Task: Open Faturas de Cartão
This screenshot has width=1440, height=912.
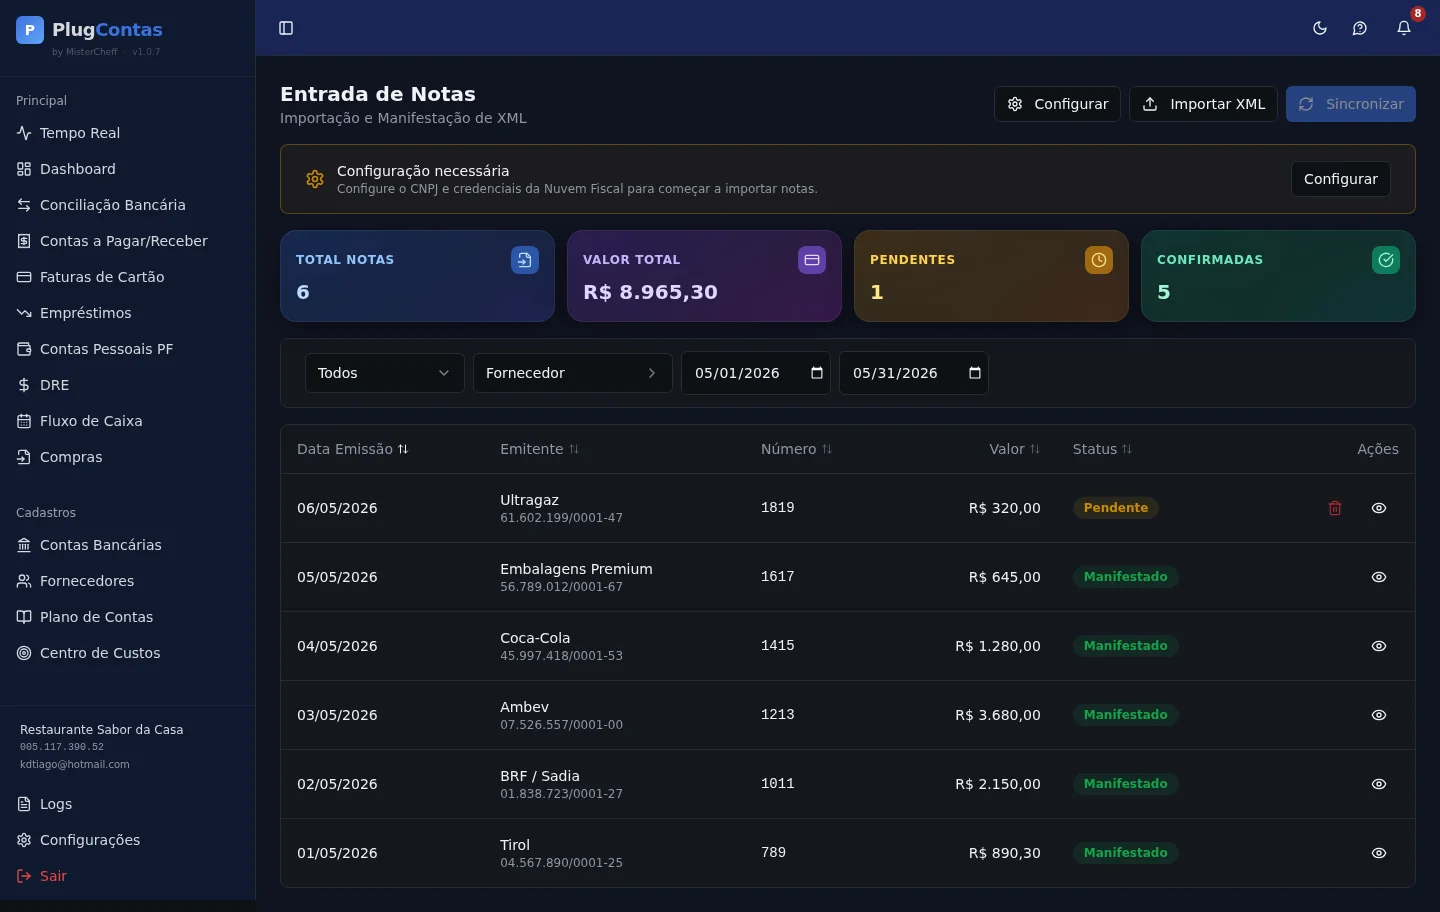Action: click(127, 277)
